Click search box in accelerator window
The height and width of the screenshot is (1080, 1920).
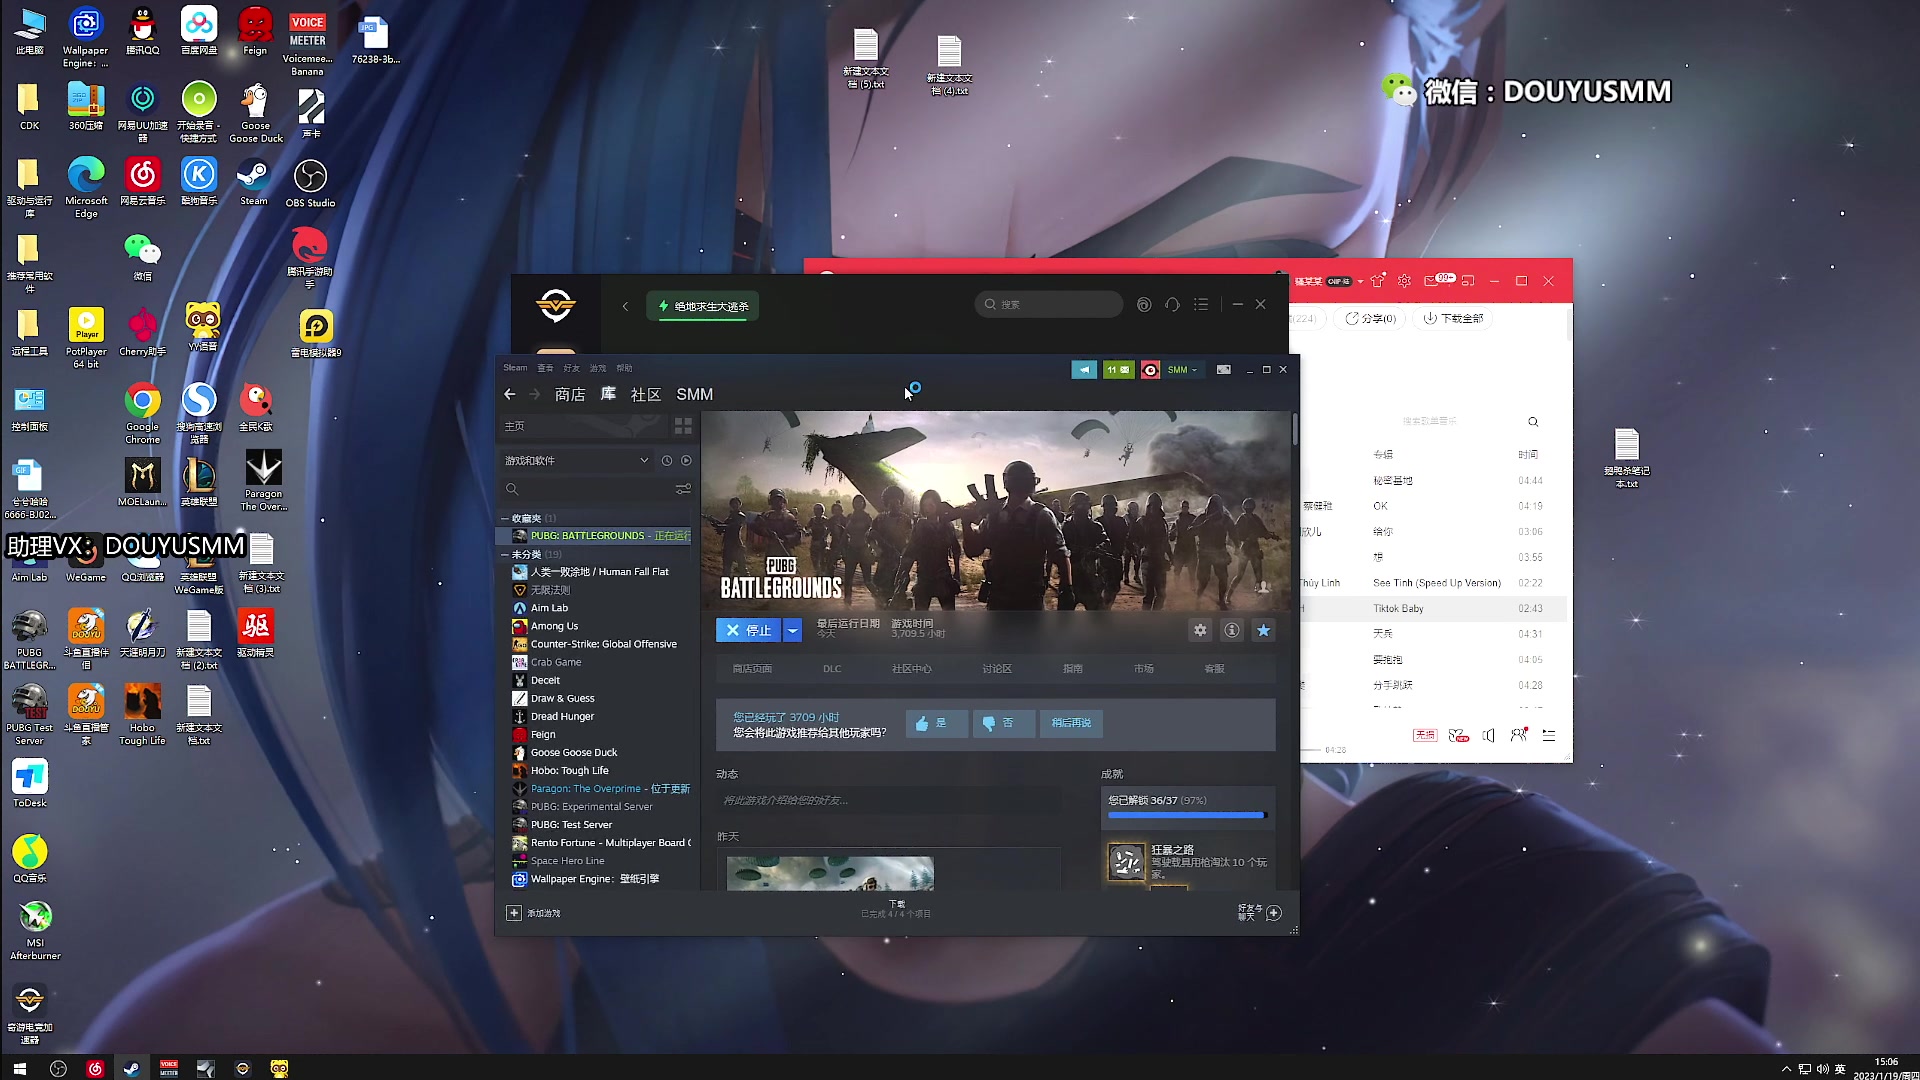point(1049,304)
